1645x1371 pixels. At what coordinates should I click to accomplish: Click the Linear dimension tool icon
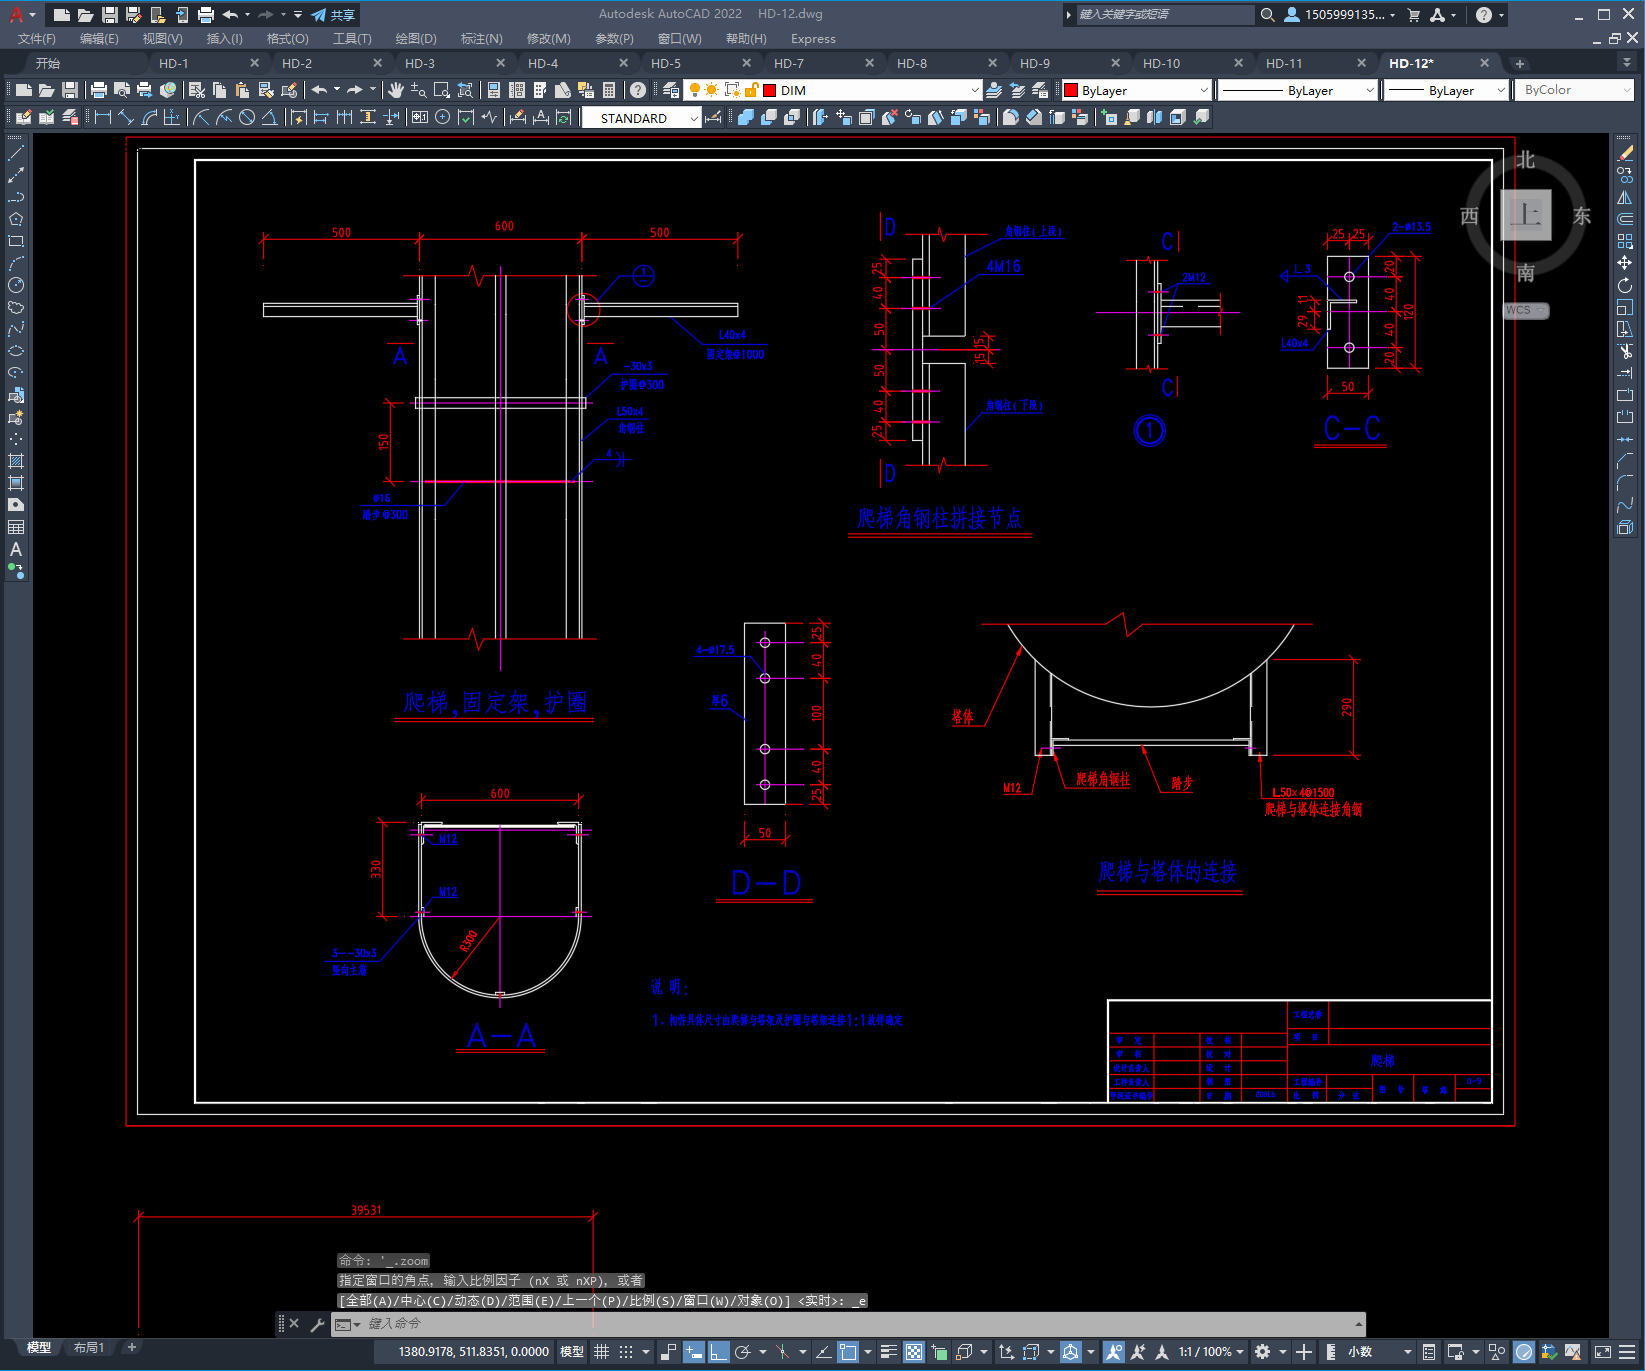(103, 117)
